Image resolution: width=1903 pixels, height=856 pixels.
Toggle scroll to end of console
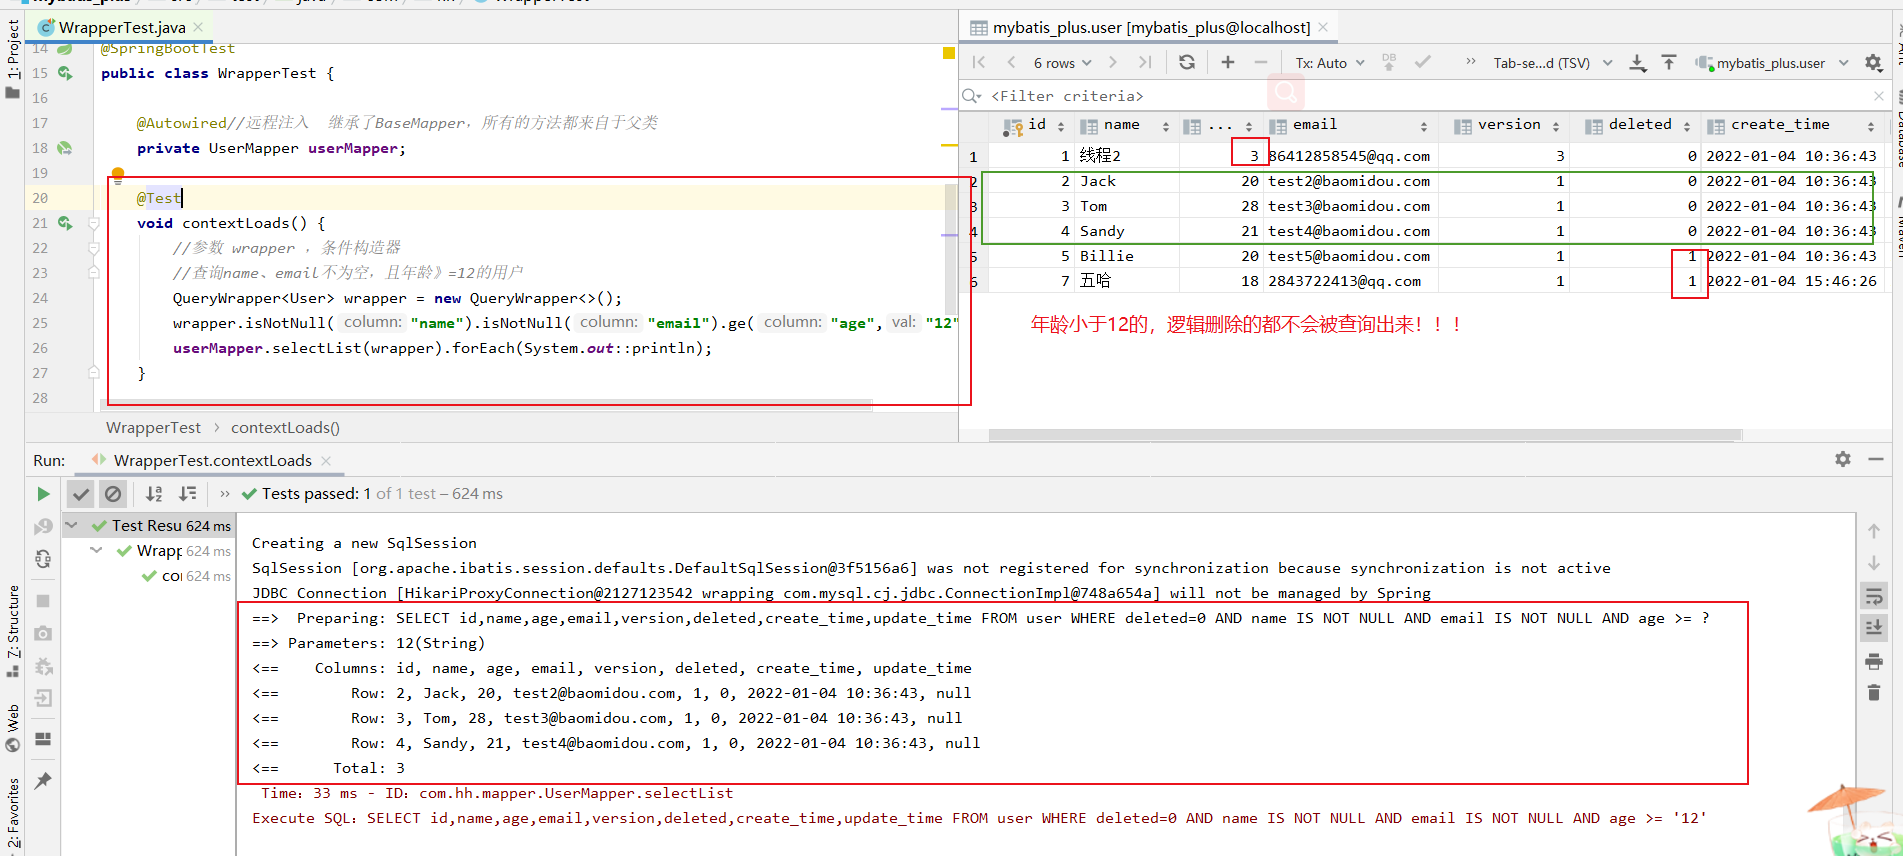pos(1874,628)
